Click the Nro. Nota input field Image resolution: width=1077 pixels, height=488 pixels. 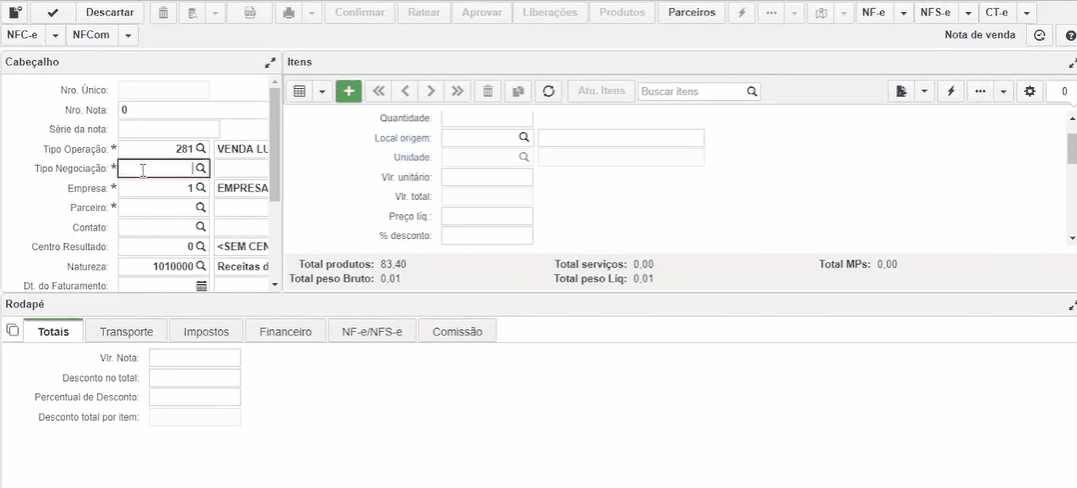[x=193, y=109]
